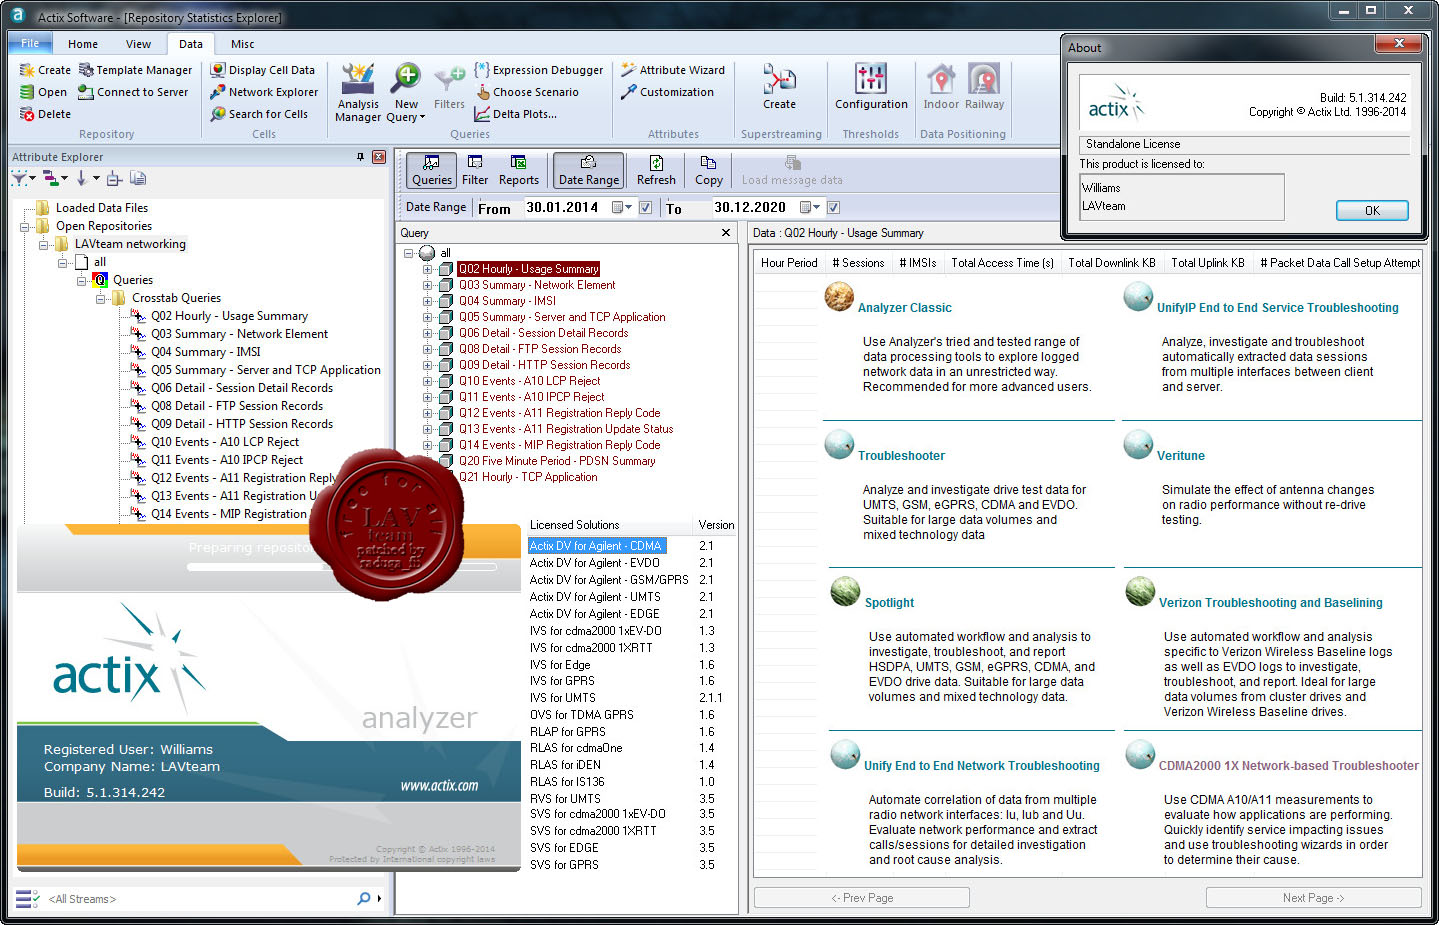Click the search magnifier beside All Streams

[x=364, y=898]
